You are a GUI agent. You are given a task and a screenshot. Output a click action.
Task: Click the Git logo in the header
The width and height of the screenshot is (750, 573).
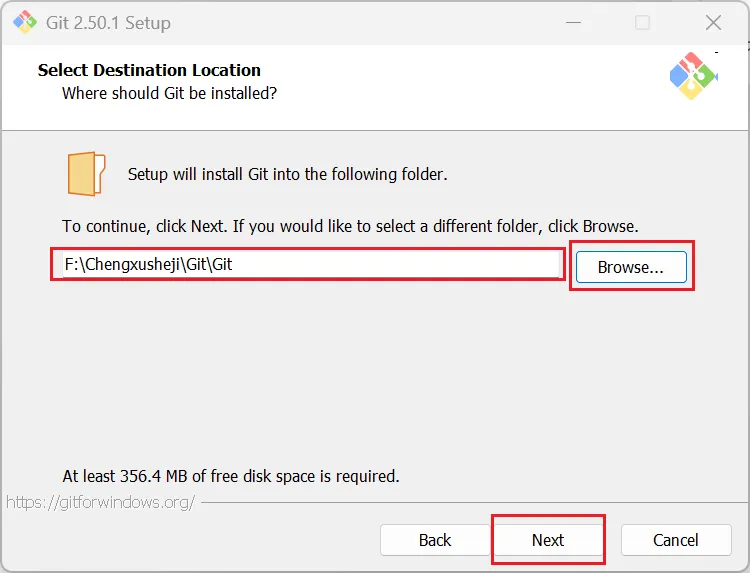(x=693, y=76)
